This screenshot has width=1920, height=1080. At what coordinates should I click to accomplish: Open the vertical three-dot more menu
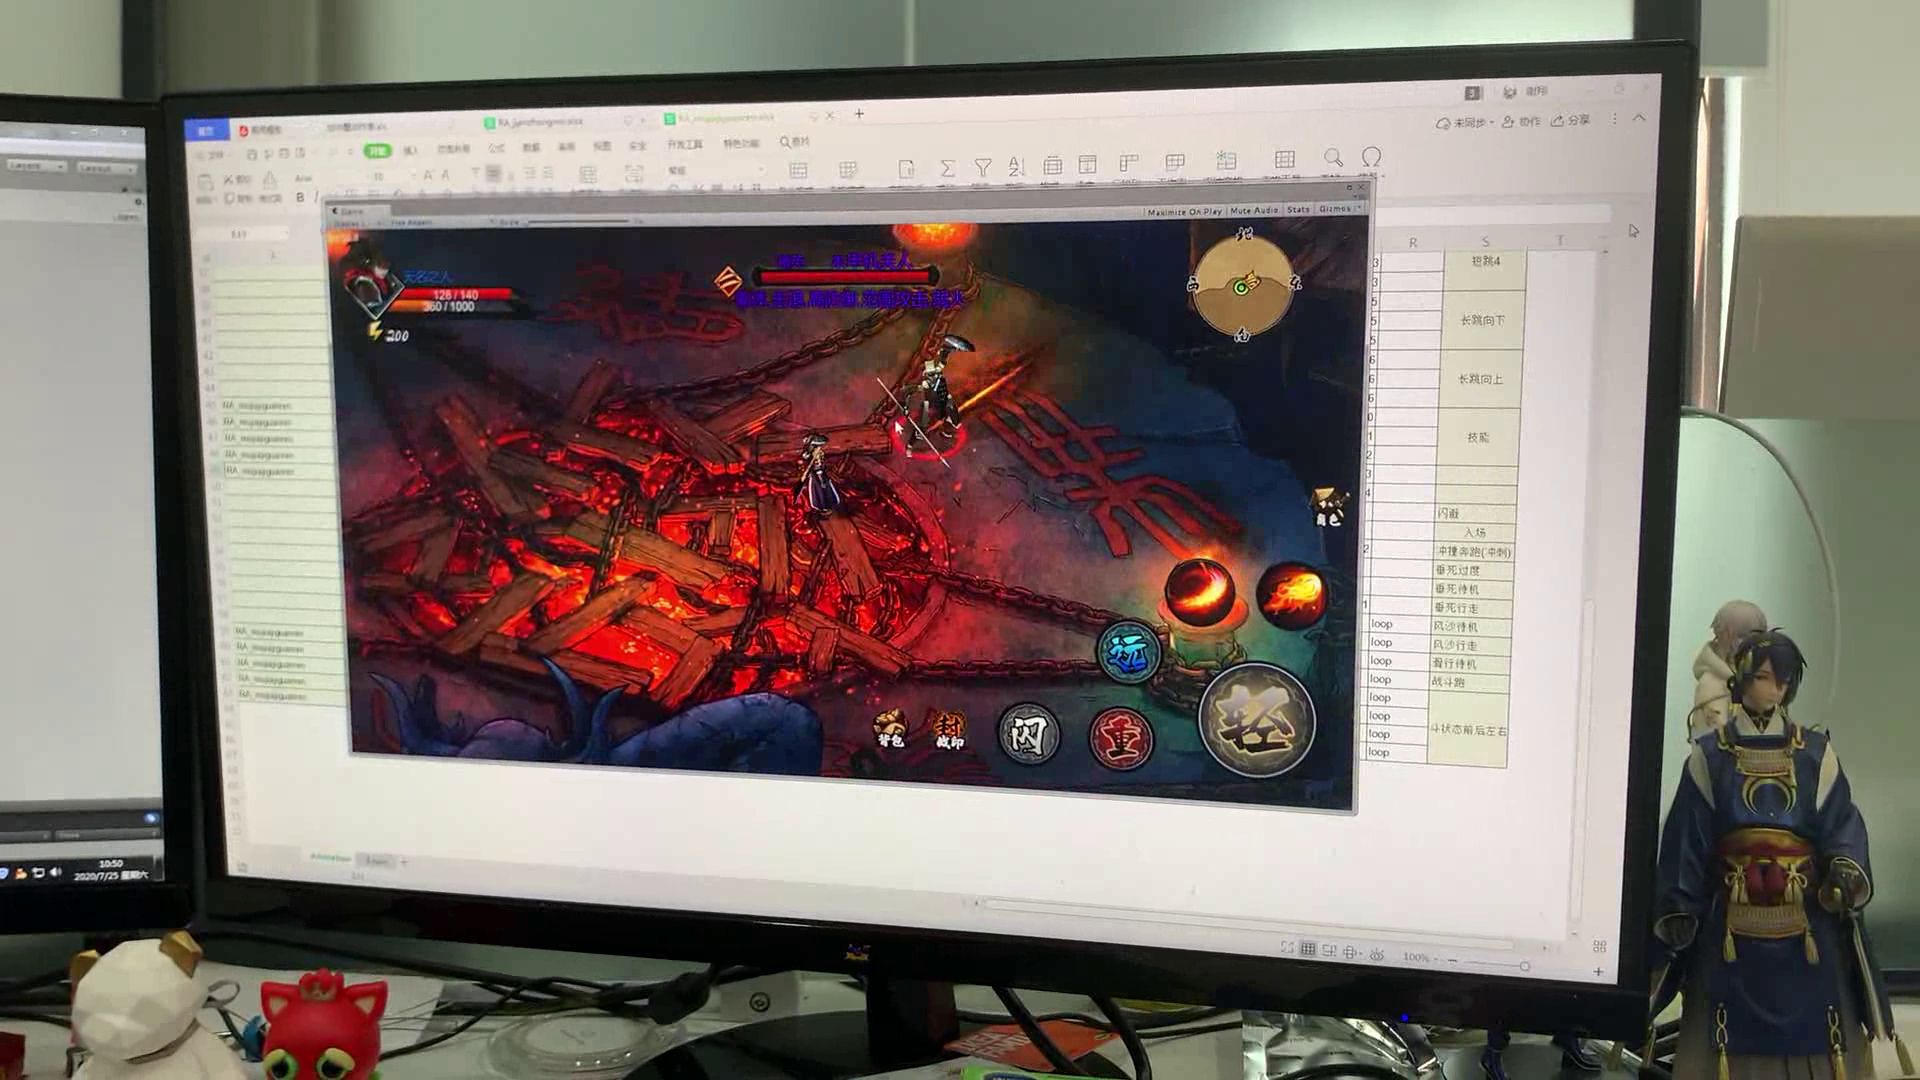point(1614,119)
